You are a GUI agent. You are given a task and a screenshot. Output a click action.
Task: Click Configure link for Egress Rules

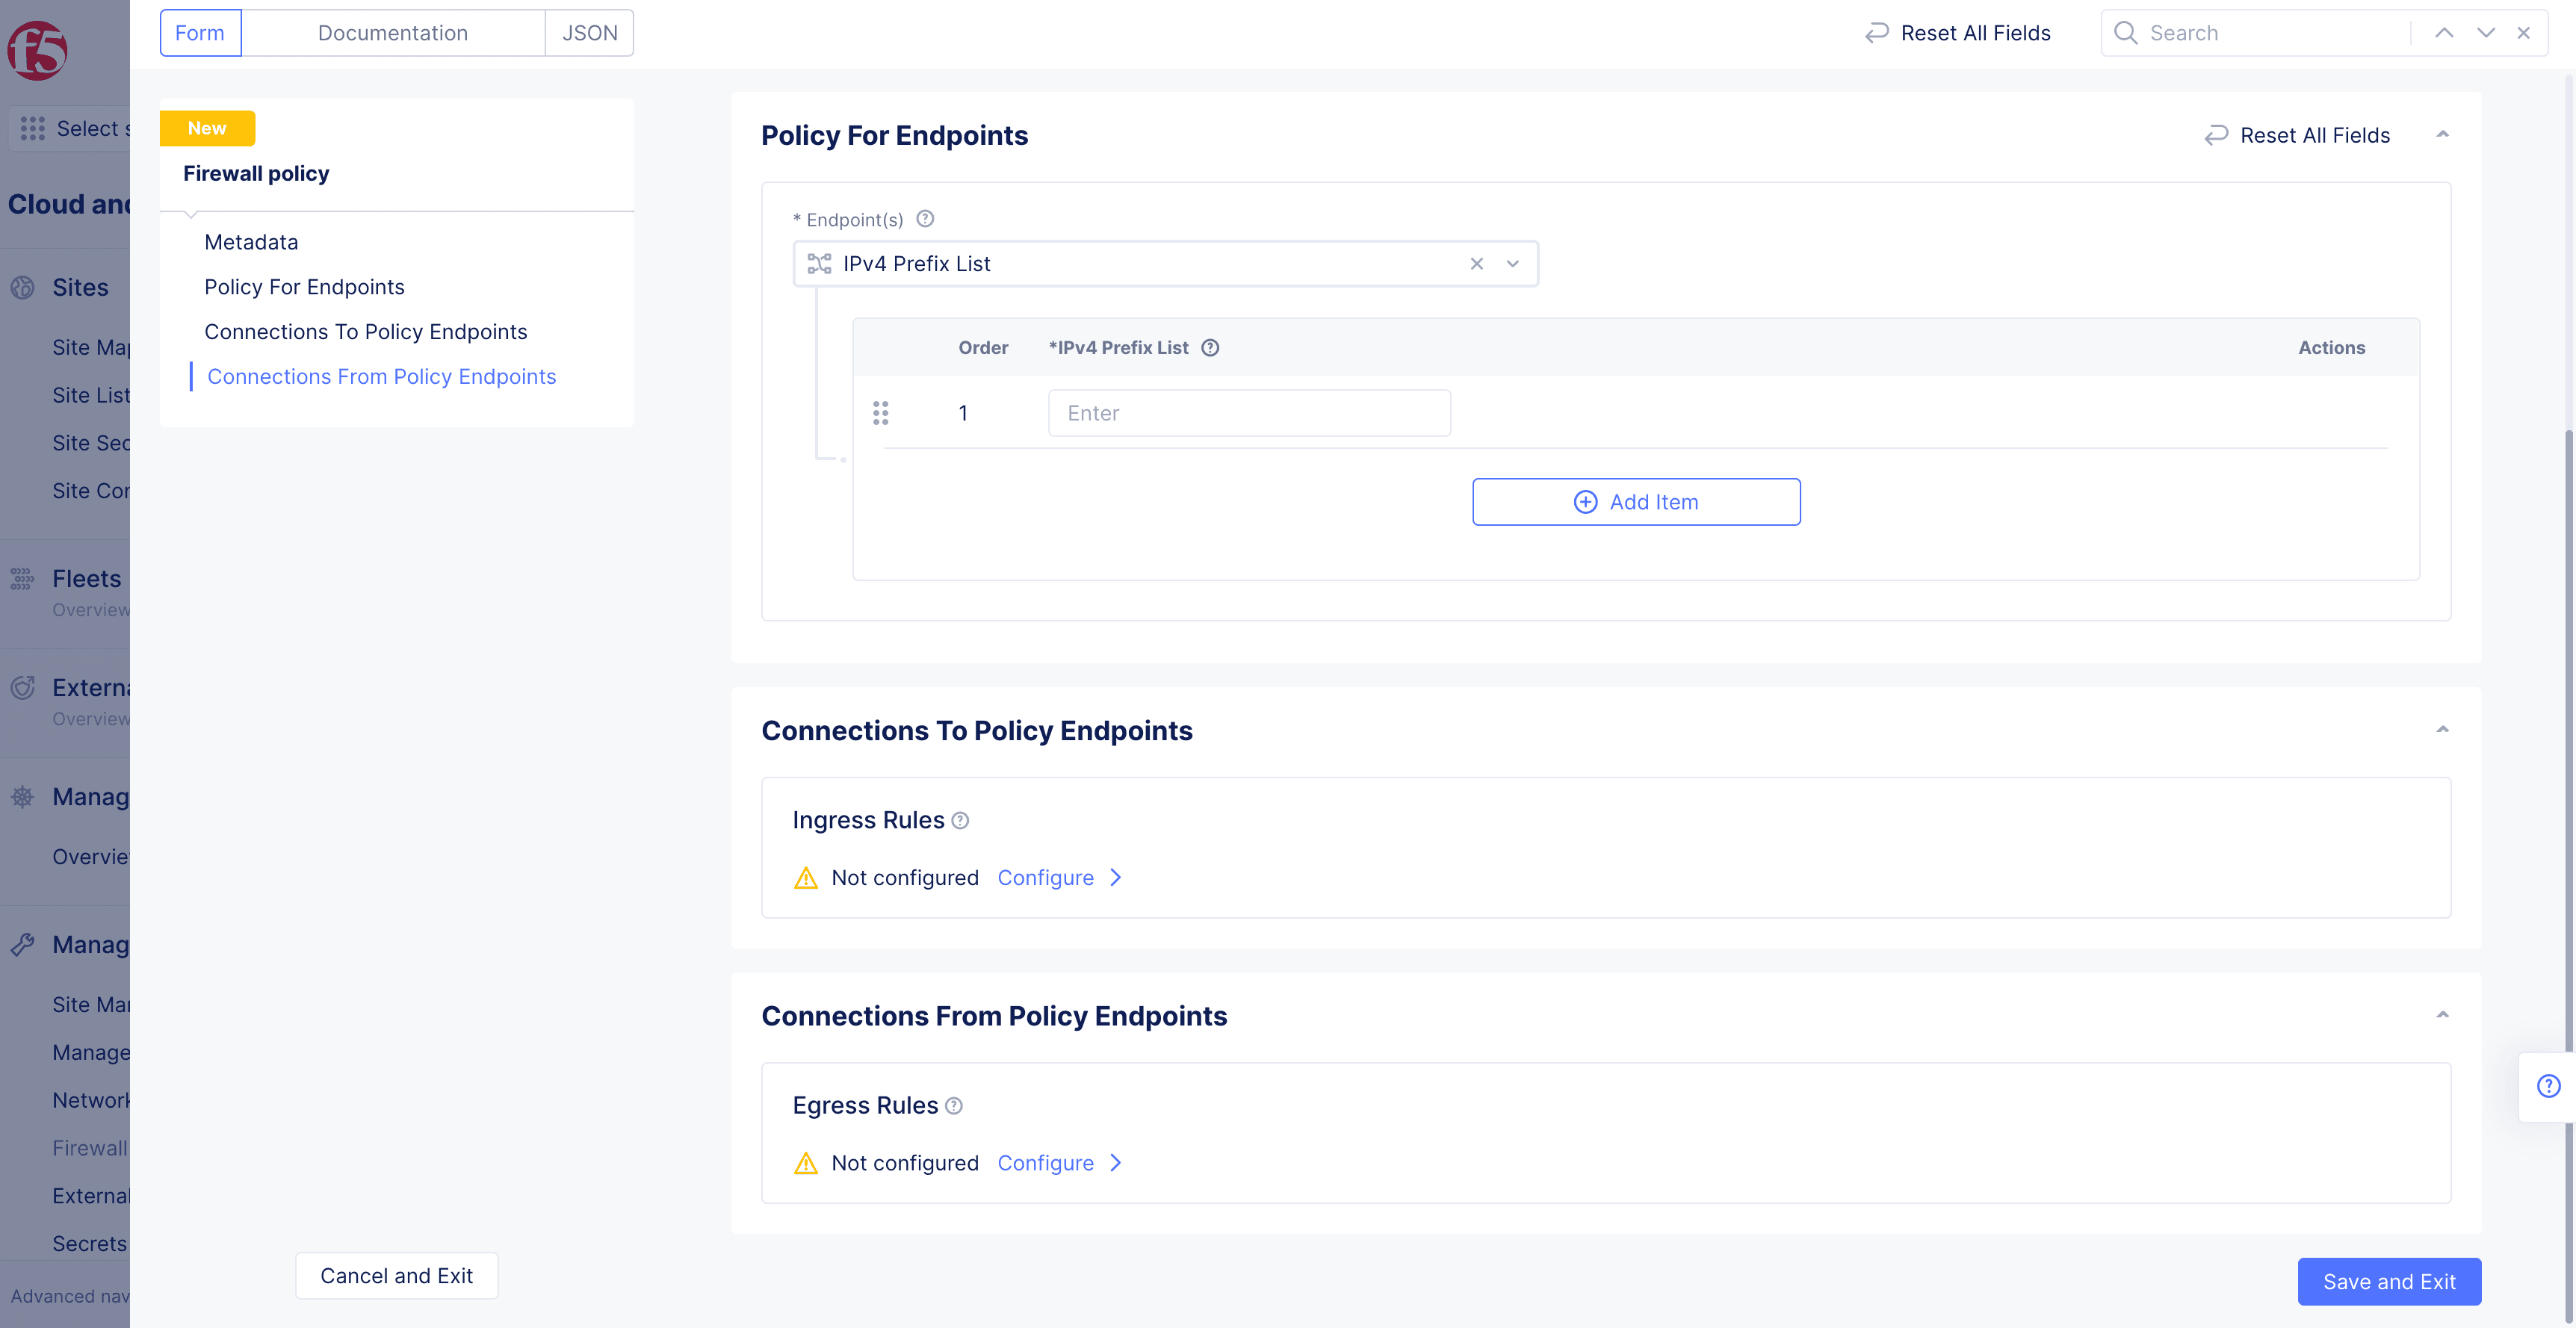point(1045,1162)
